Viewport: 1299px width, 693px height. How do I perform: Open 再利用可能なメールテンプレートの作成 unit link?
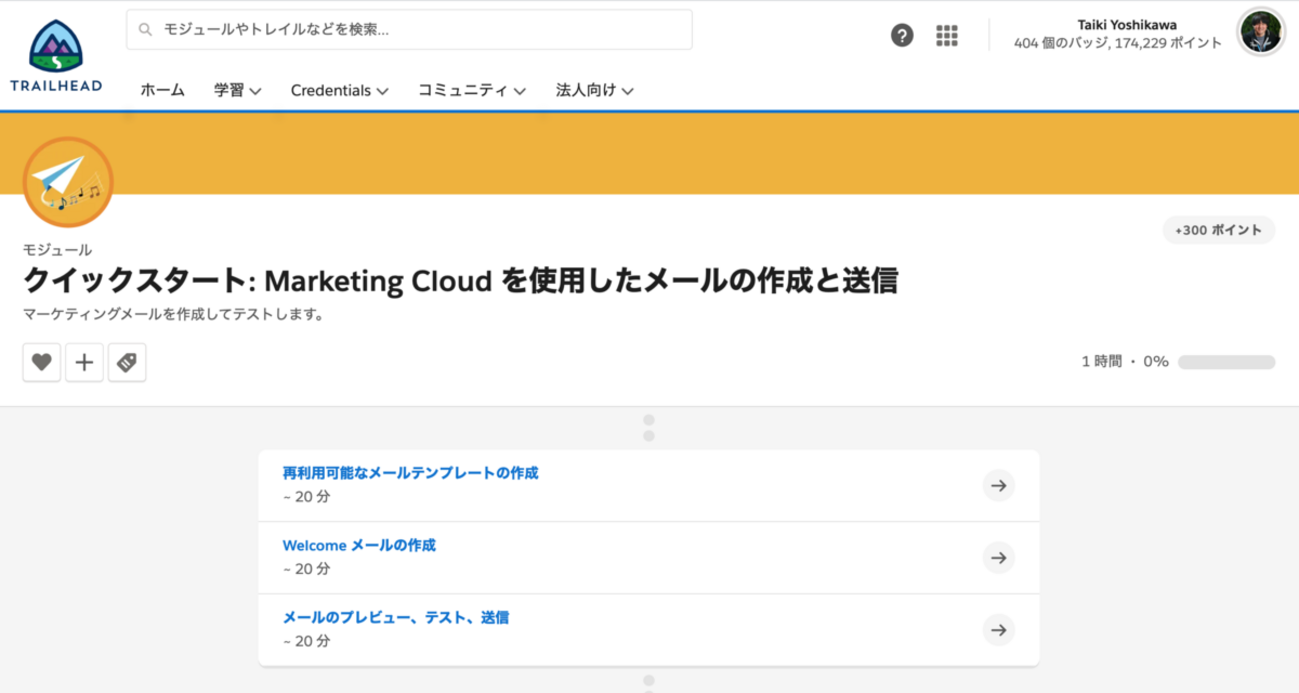point(411,473)
